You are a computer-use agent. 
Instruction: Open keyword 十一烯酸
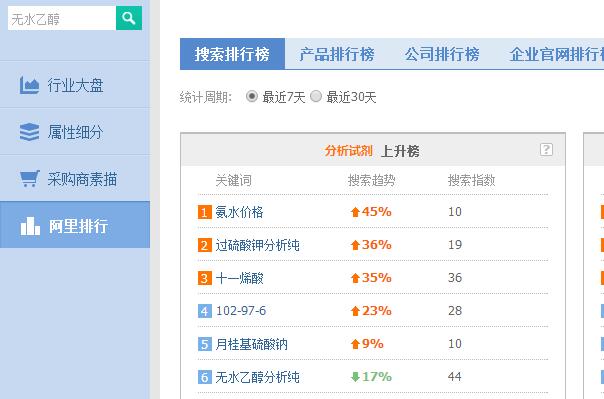[239, 278]
